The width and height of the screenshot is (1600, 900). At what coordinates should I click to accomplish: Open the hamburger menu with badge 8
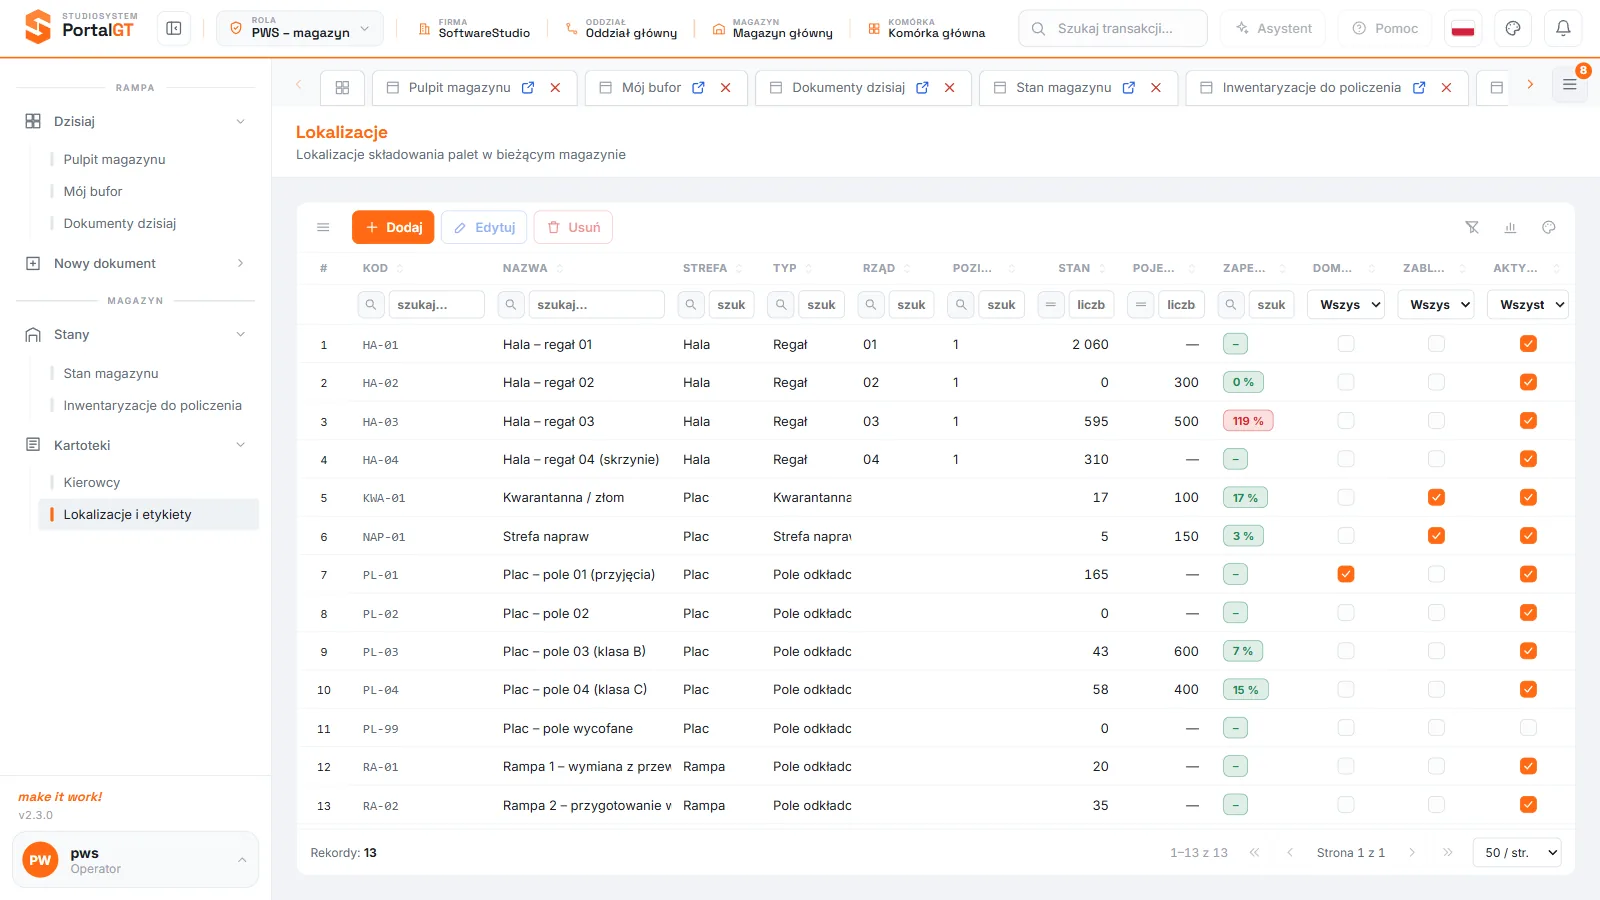tap(1569, 85)
